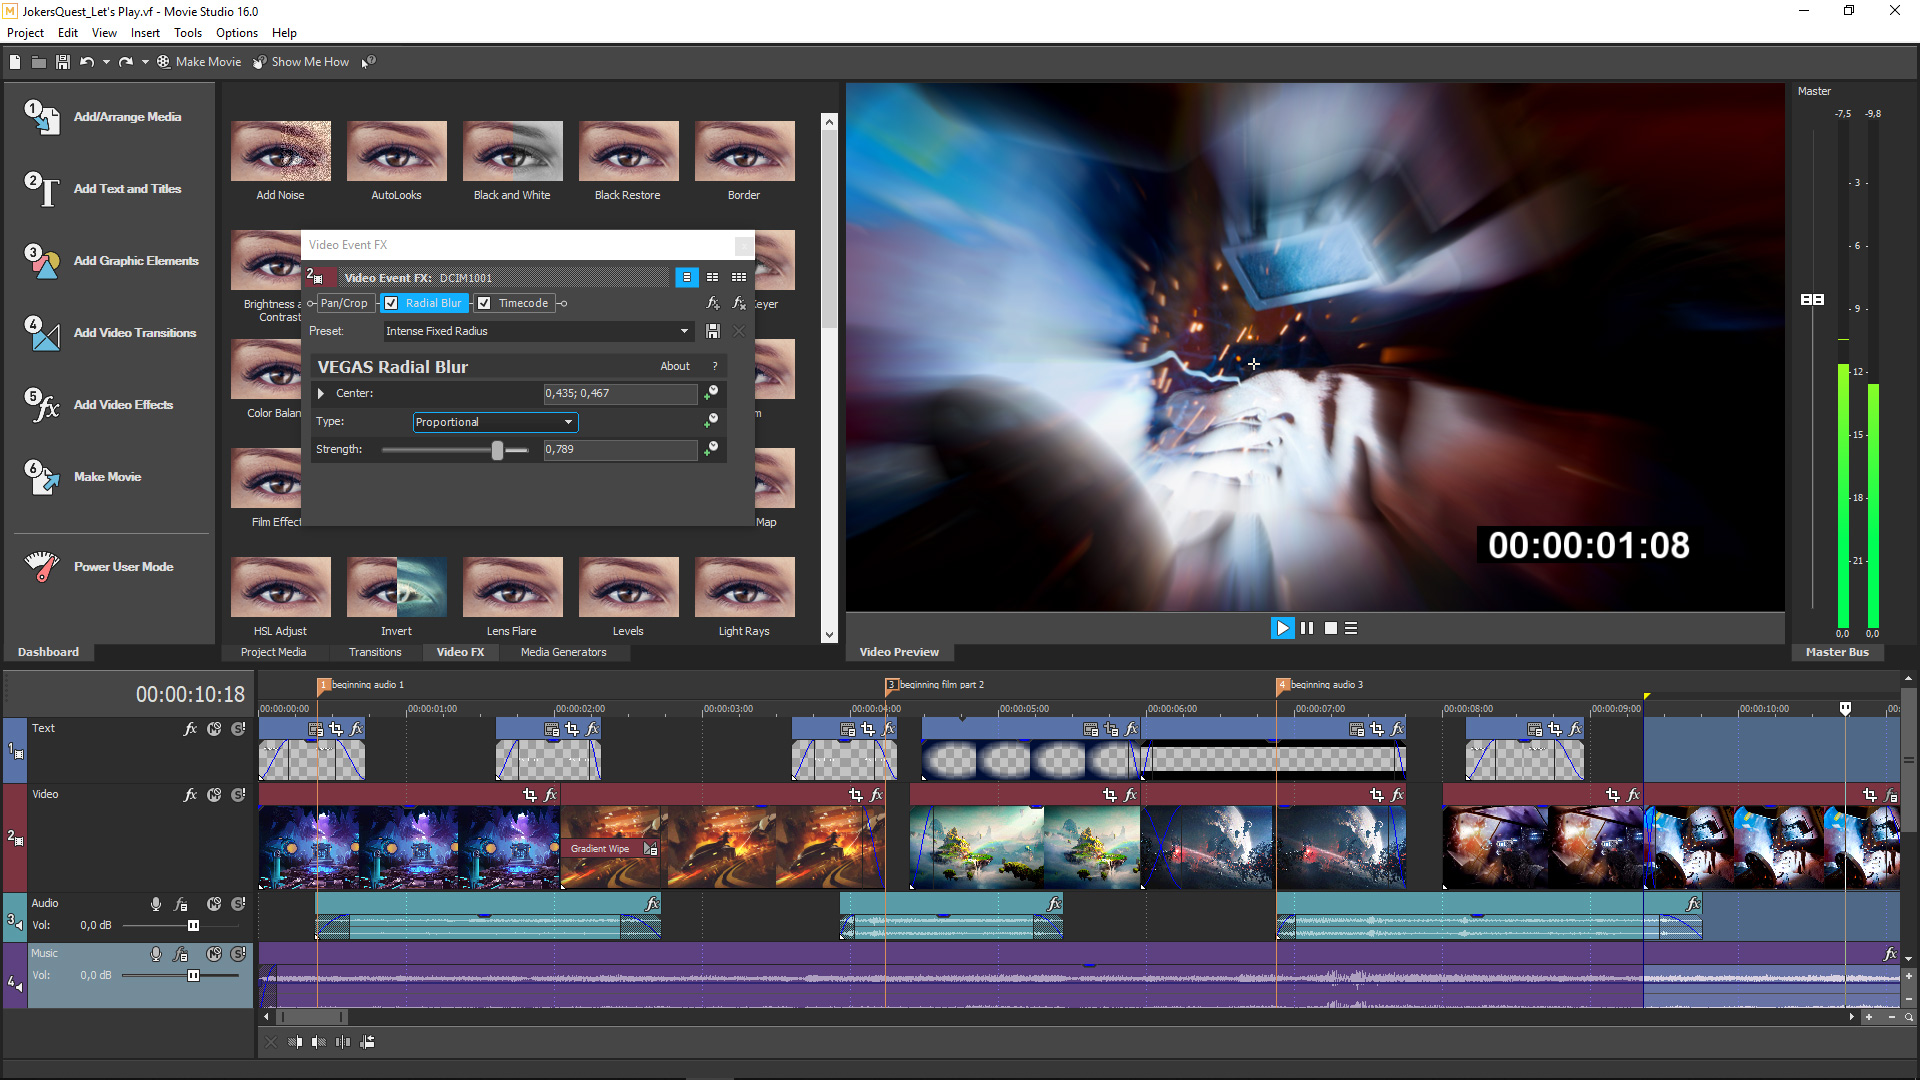This screenshot has height=1080, width=1920.
Task: Animate Strength using its keyframe clock icon
Action: click(x=713, y=447)
